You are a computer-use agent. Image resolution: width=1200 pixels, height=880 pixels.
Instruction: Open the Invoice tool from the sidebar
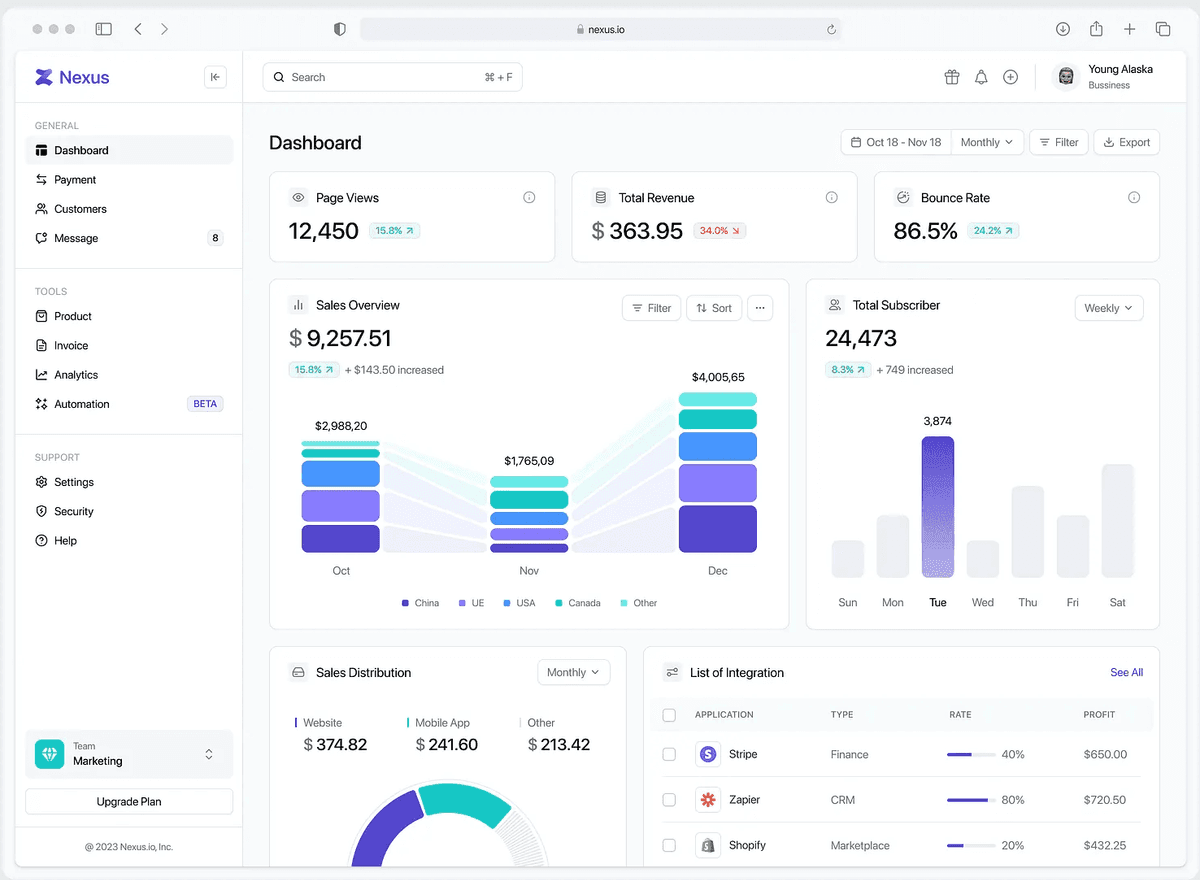coord(70,345)
